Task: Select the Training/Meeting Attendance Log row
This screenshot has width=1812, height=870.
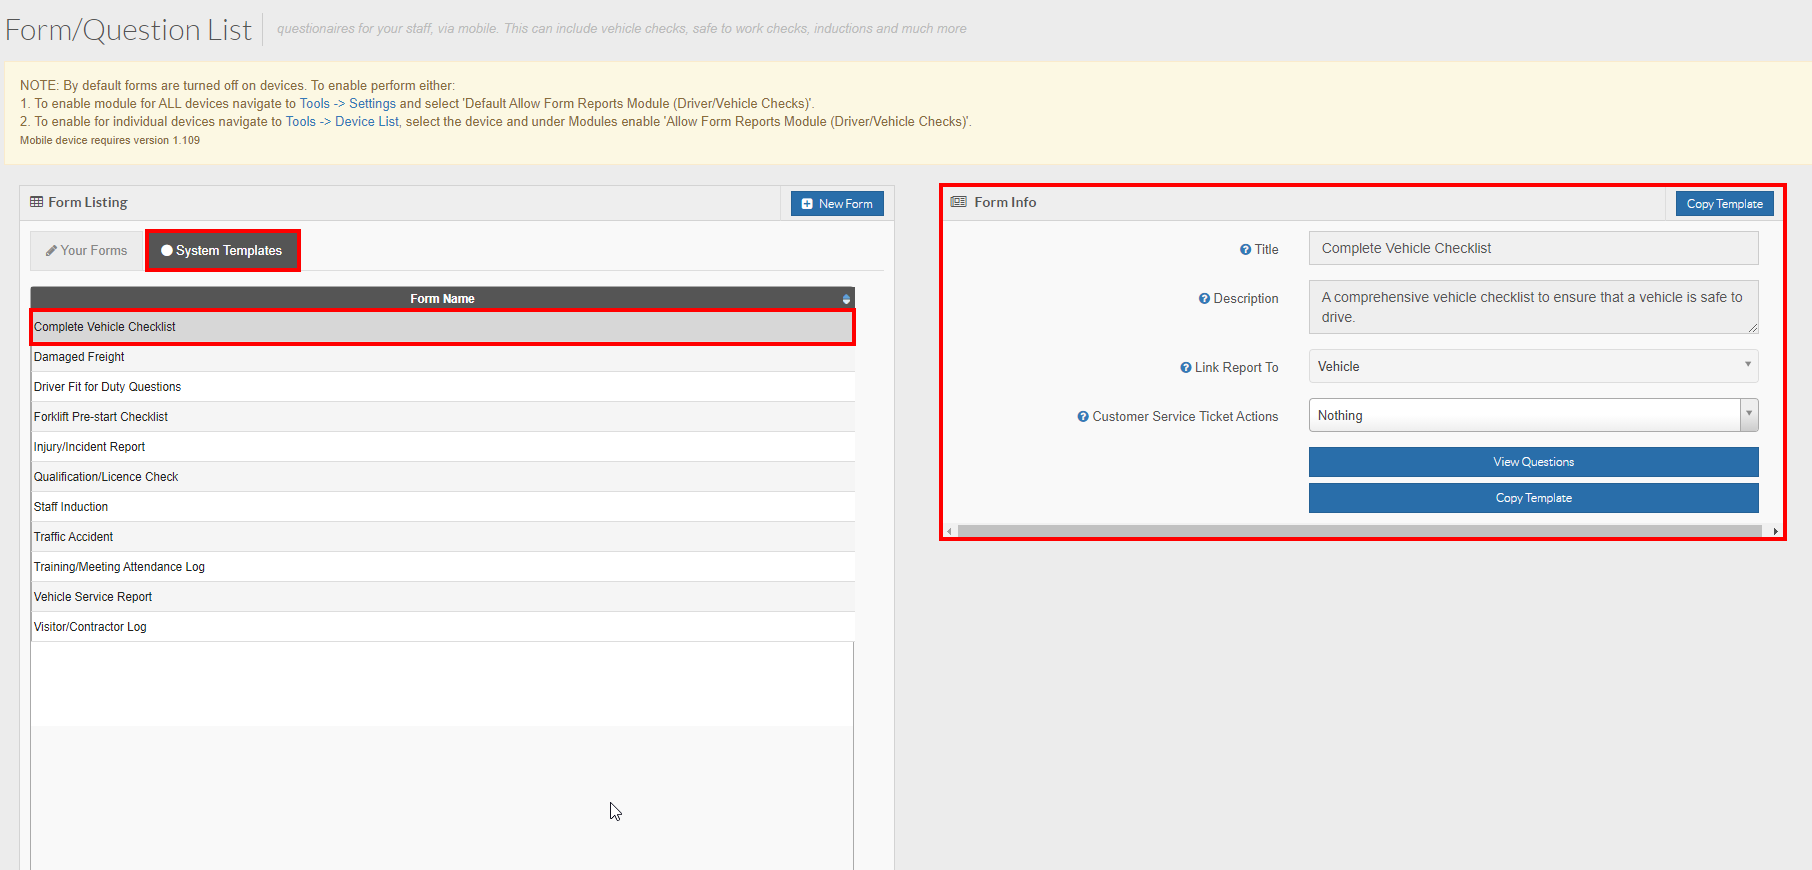Action: [x=442, y=567]
